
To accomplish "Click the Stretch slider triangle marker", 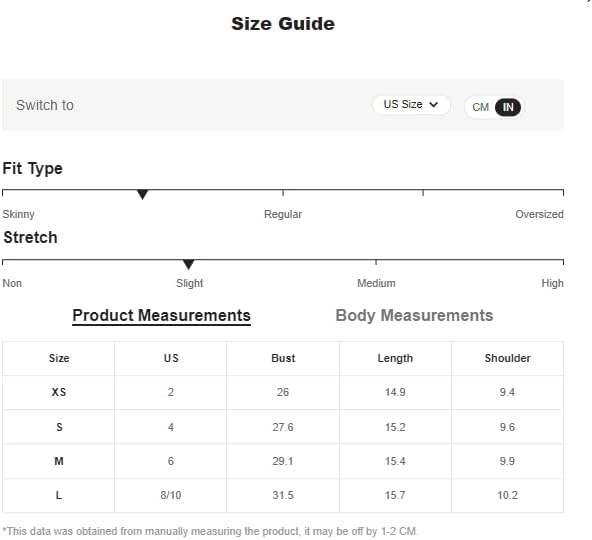I will coord(188,264).
